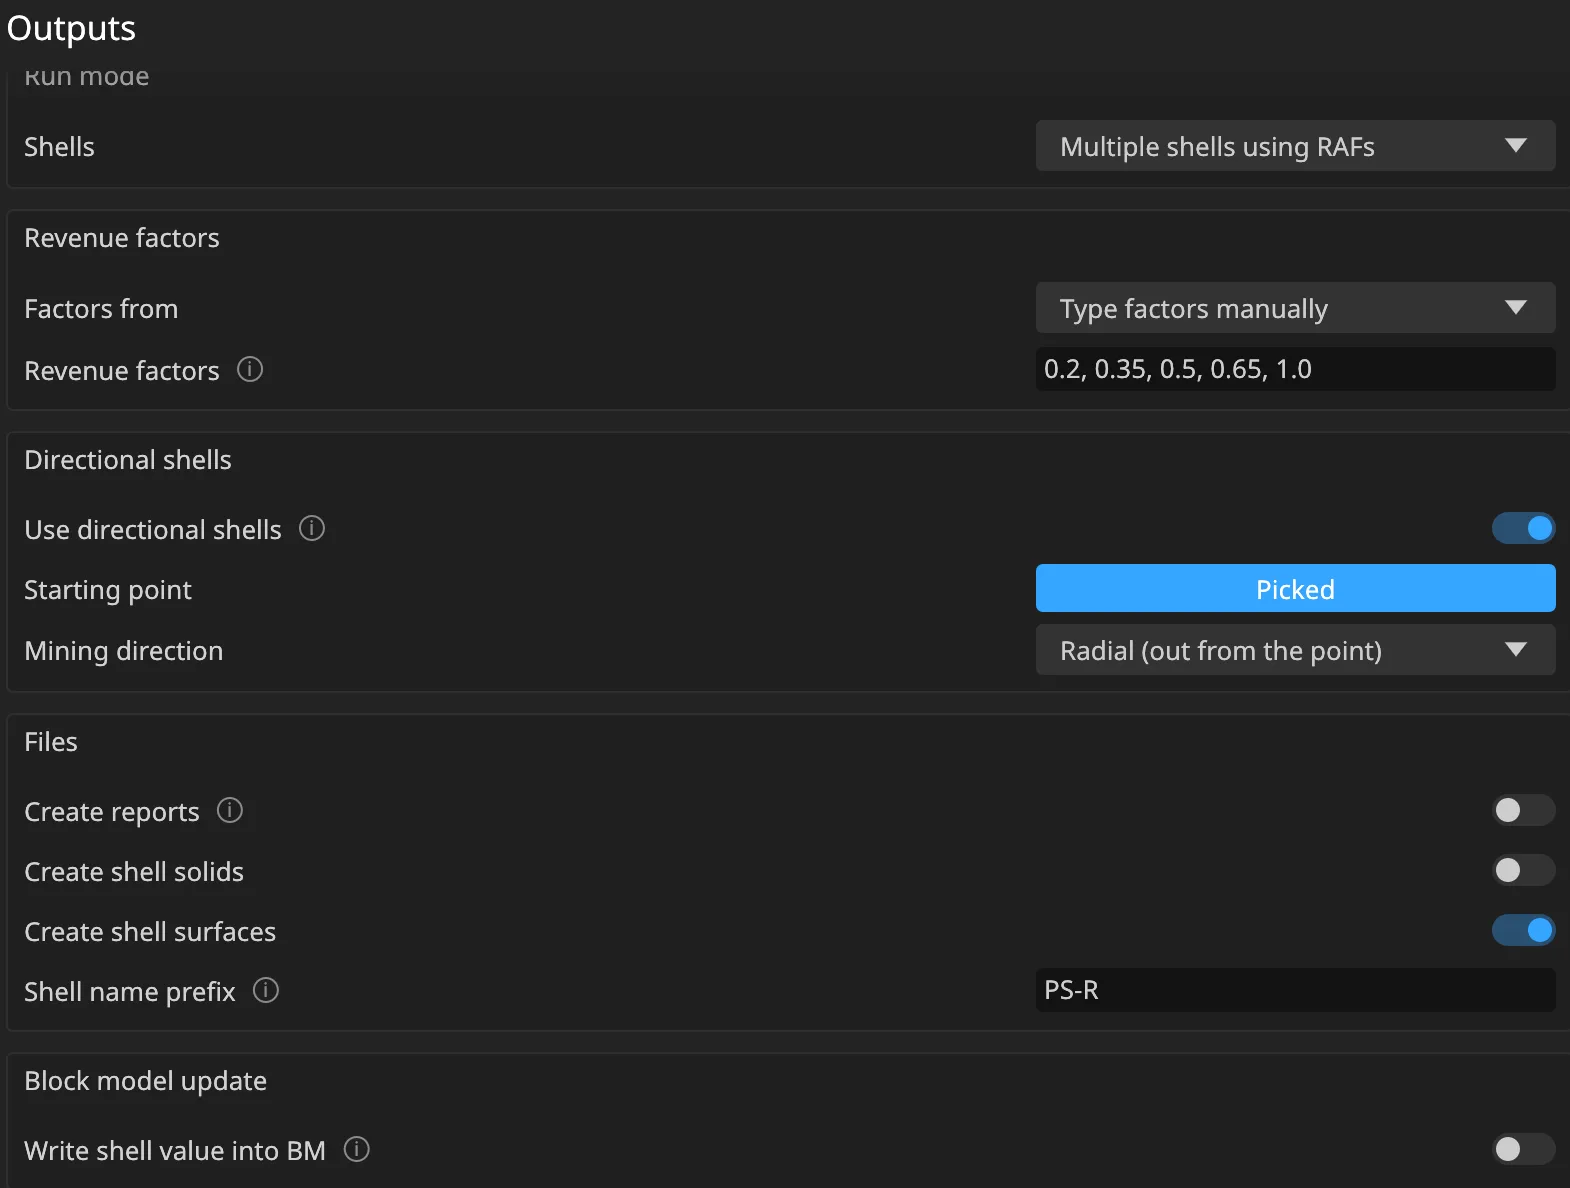Click the Outputs heading
Screen dimensions: 1570x1188
[x=71, y=28]
